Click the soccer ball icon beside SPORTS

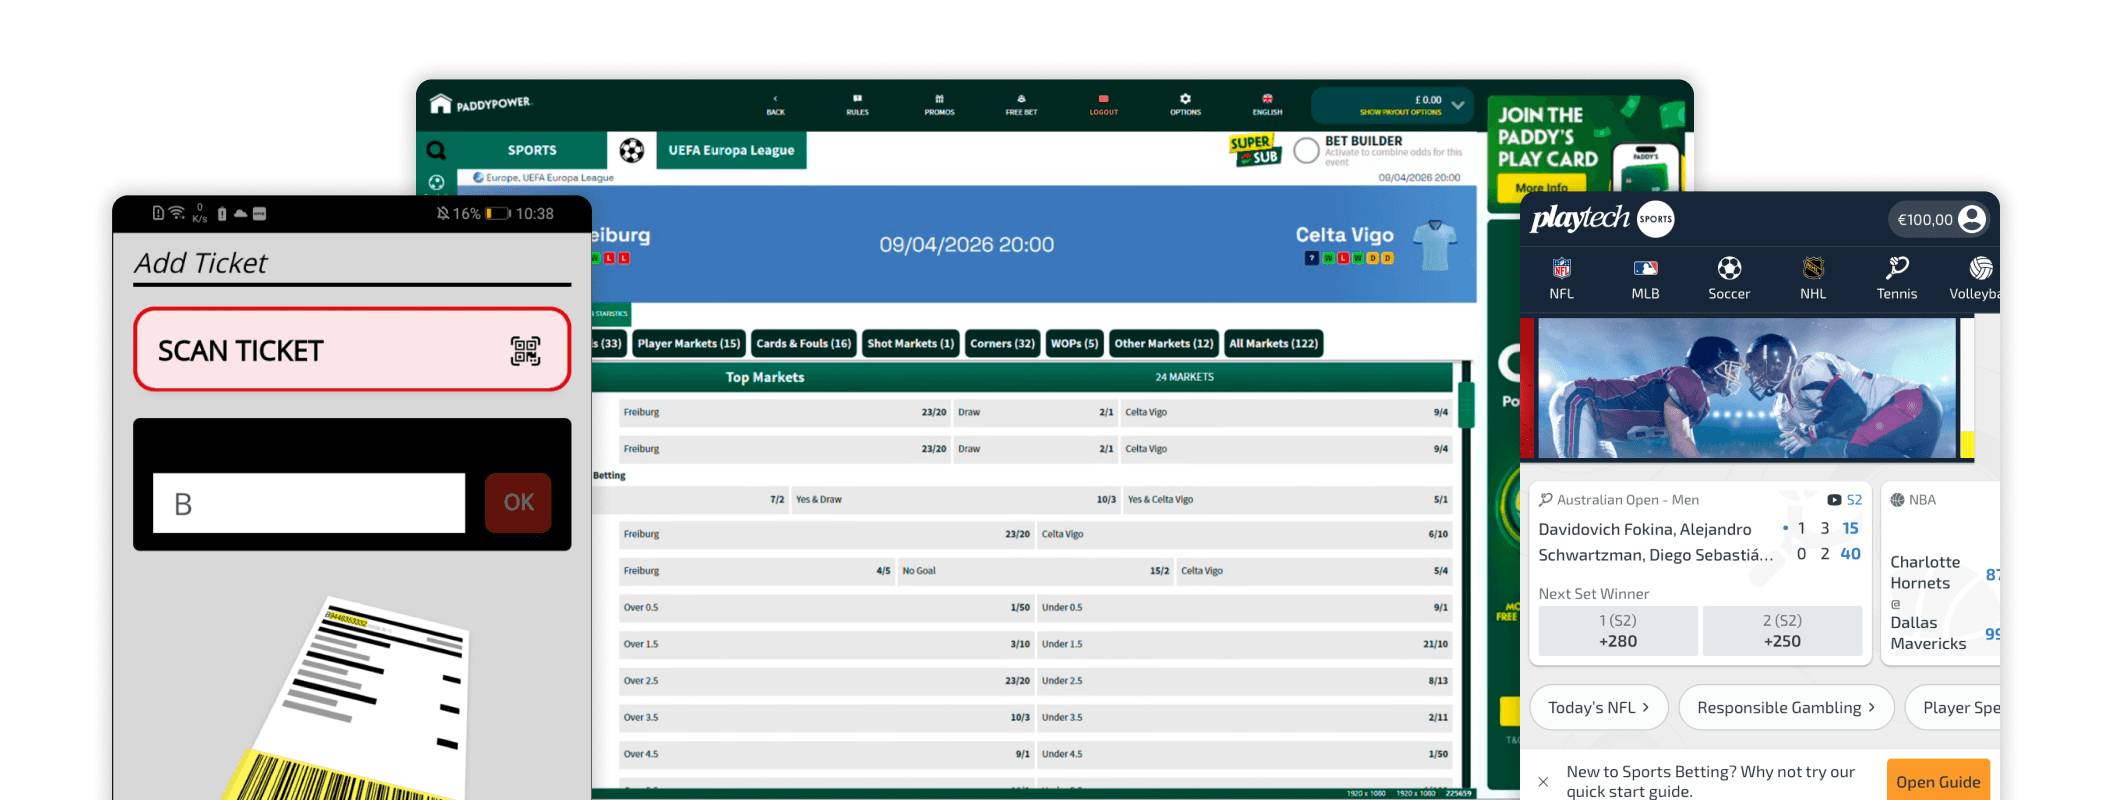click(x=631, y=150)
